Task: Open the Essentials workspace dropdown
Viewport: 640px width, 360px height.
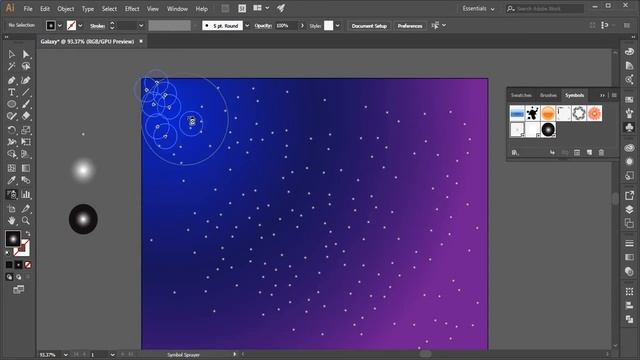Action: tap(478, 9)
